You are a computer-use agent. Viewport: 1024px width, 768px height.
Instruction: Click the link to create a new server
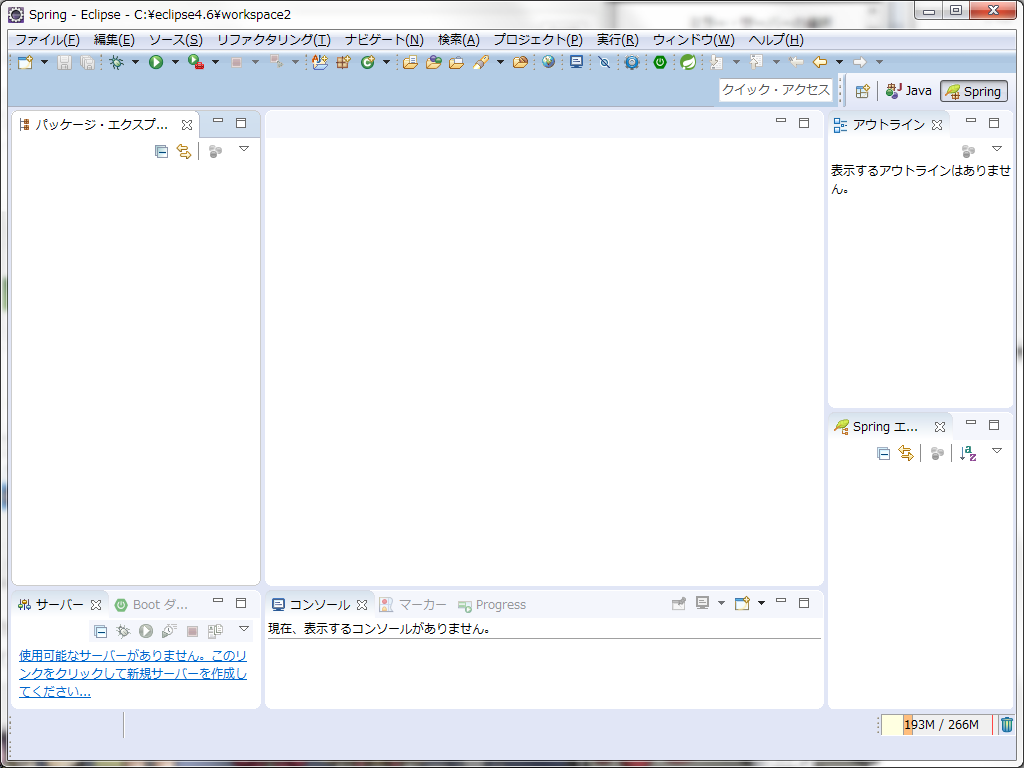[130, 673]
